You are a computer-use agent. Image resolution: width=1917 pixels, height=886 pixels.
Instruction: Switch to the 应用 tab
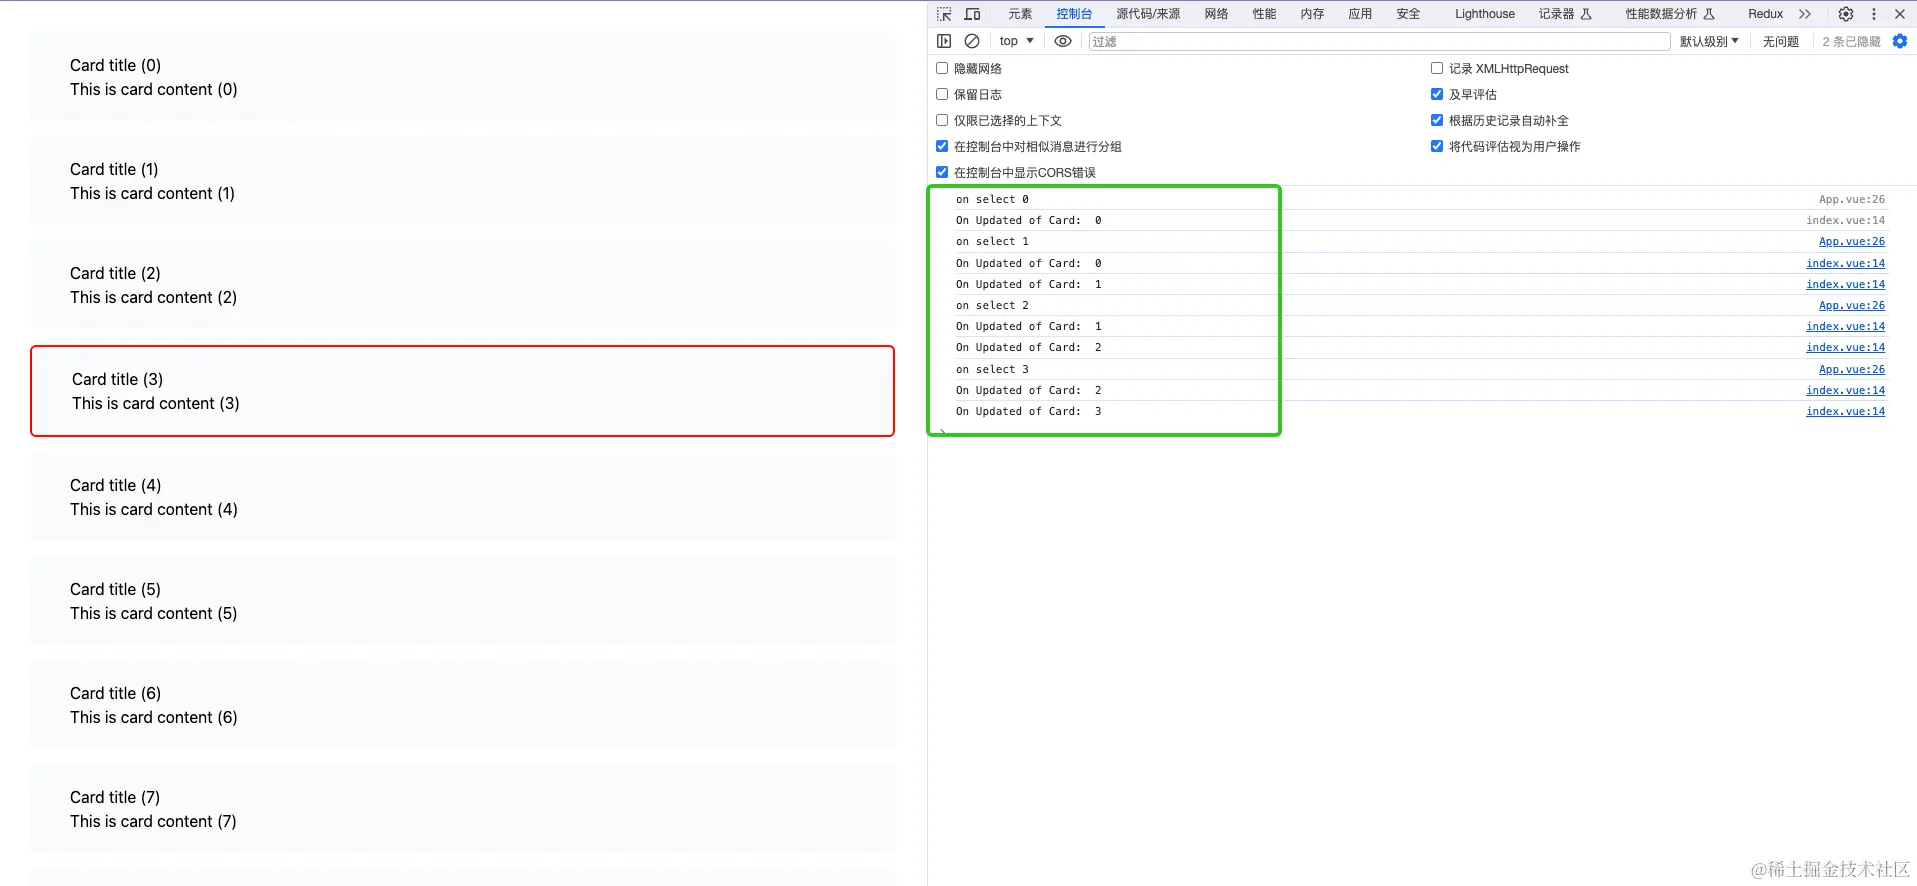coord(1360,14)
